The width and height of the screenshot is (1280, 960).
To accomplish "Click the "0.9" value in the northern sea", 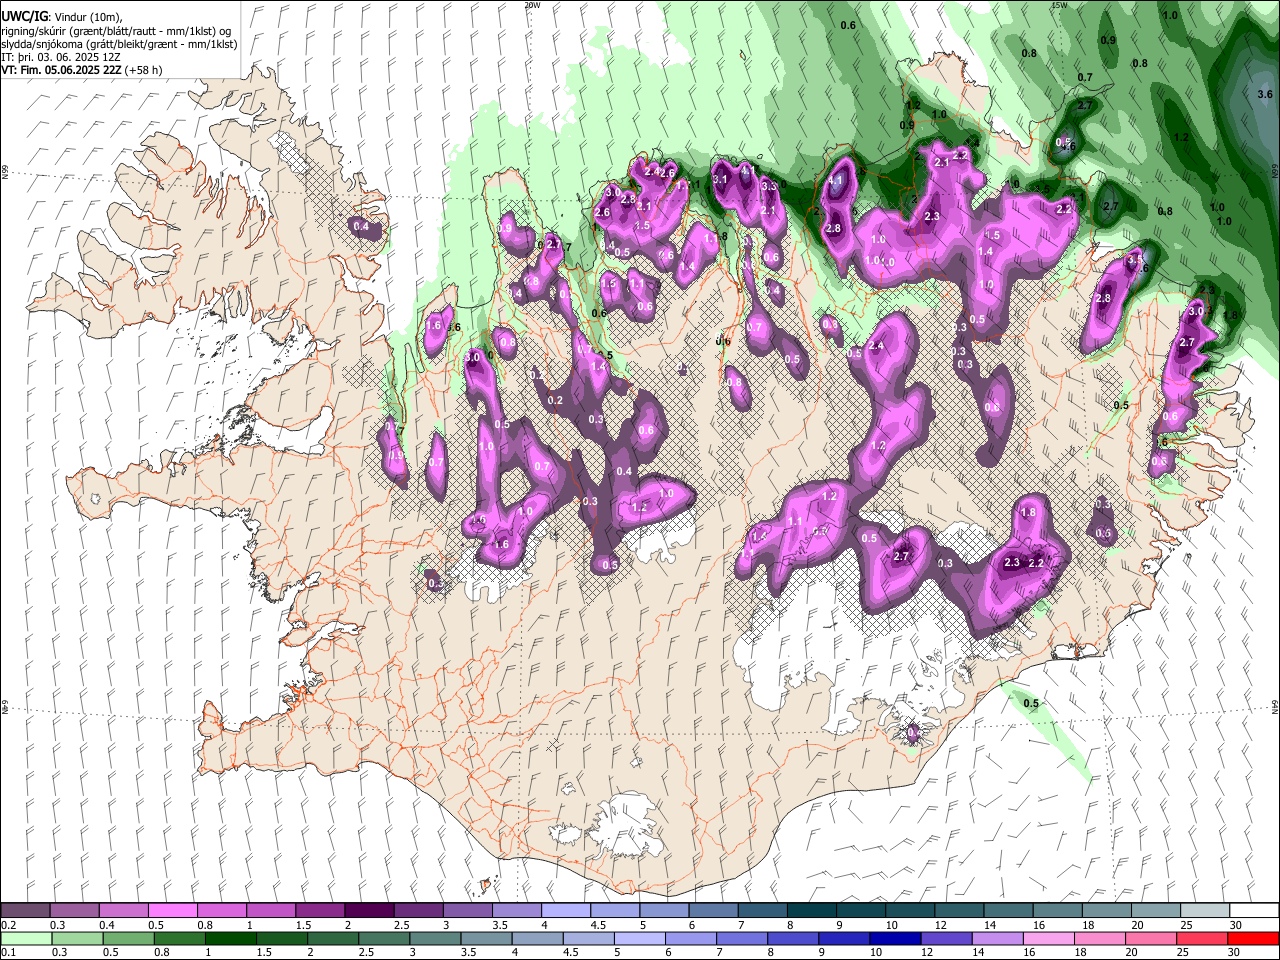I will 1108,40.
